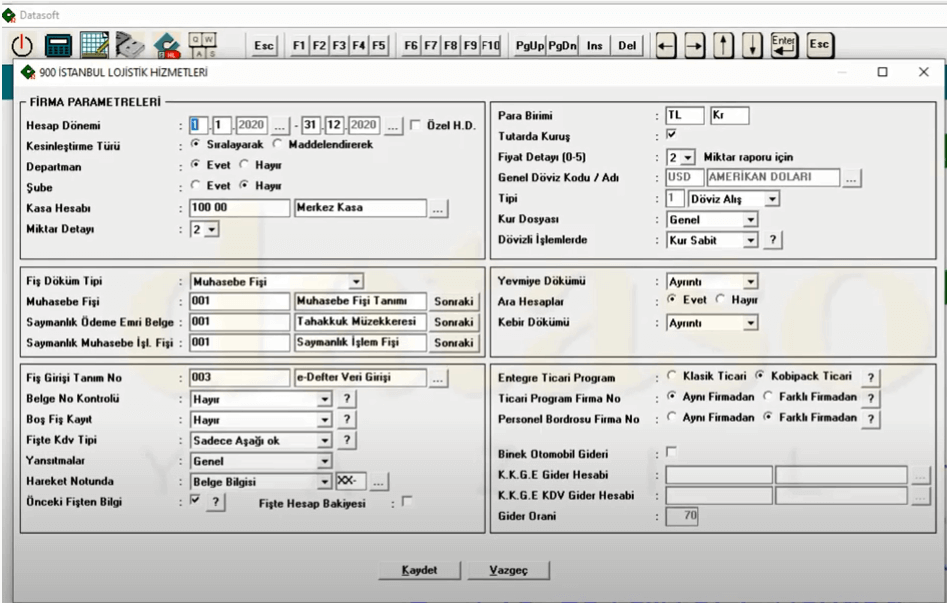Open the QWAS on-screen keyboard icon
This screenshot has width=947, height=603.
(202, 45)
